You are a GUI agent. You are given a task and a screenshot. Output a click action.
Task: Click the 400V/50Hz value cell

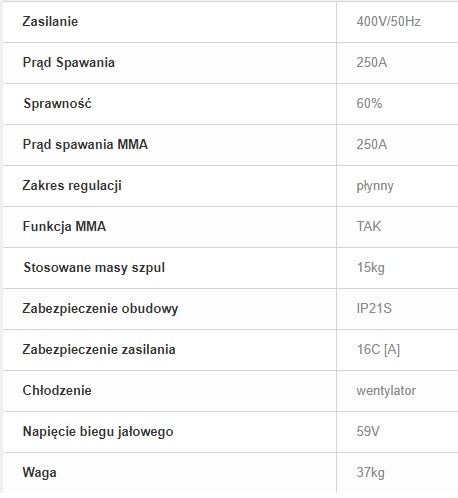[388, 22]
